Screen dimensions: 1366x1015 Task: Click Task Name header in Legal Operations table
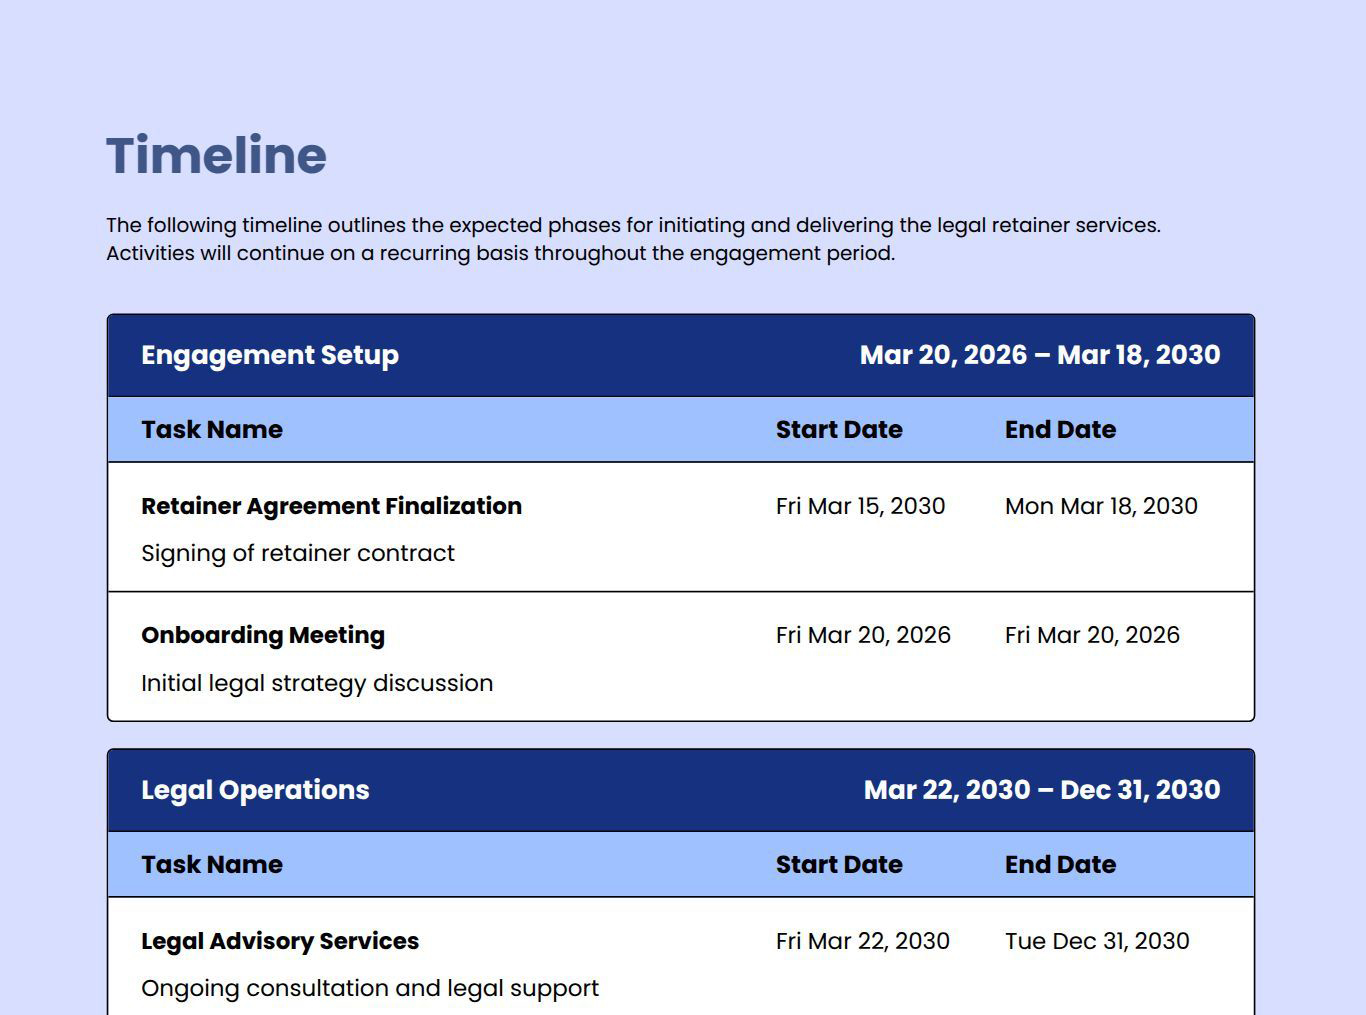[212, 865]
